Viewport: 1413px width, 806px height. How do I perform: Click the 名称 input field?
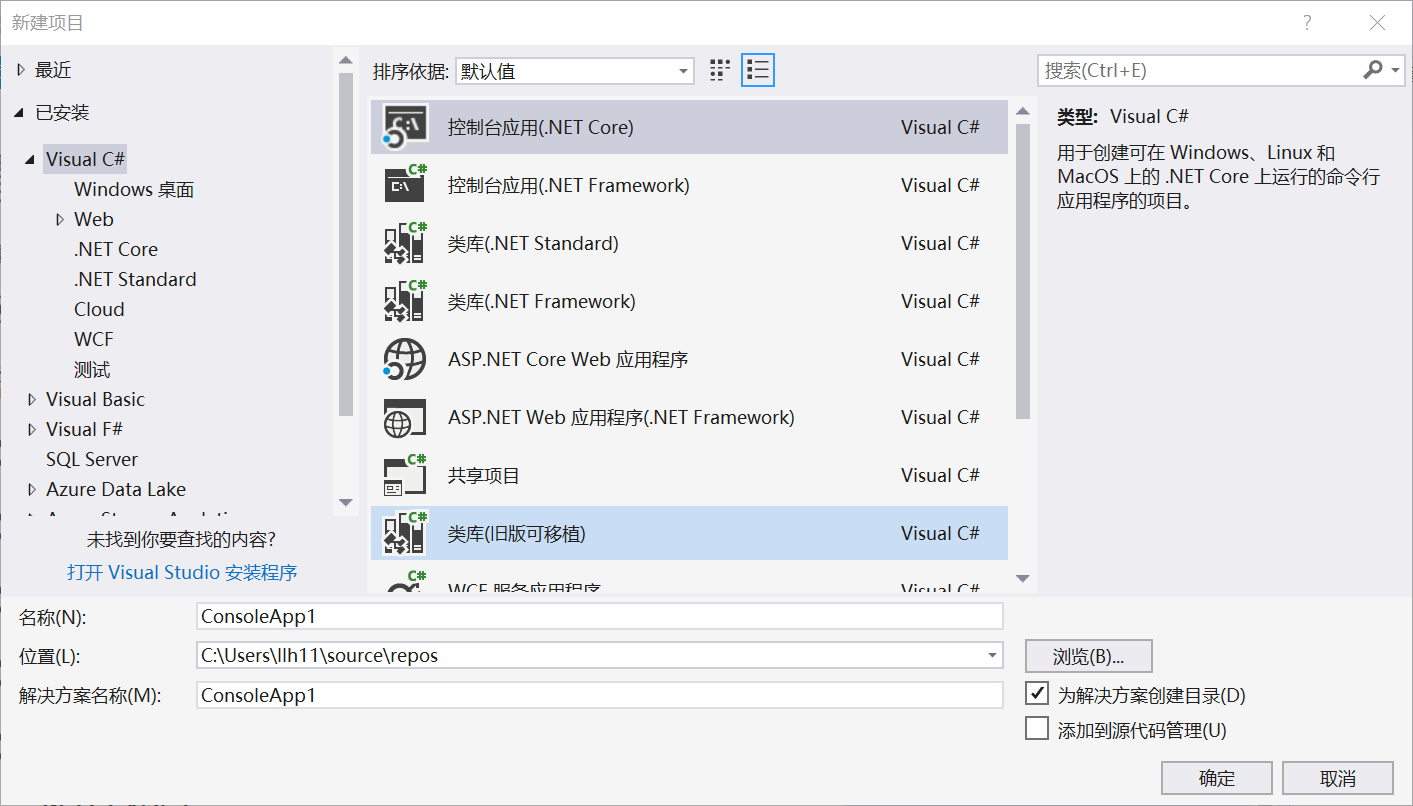coord(599,617)
